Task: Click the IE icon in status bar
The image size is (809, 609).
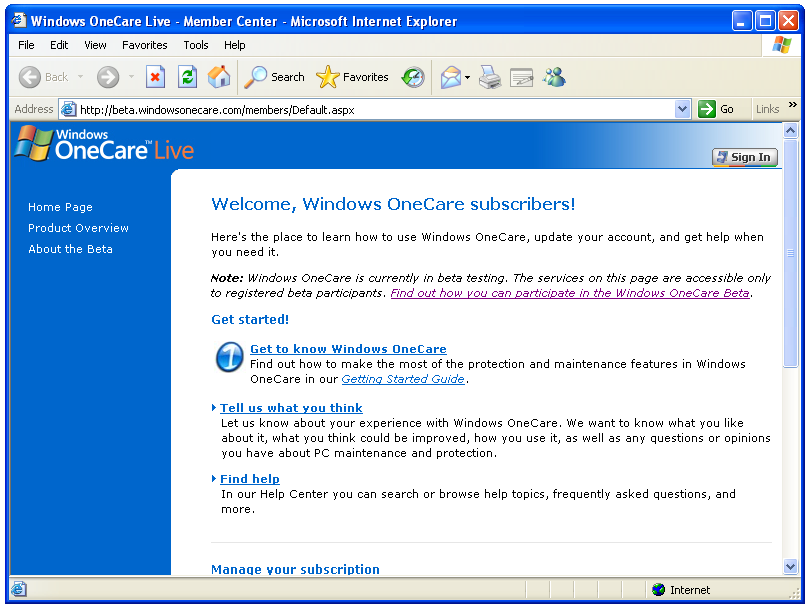Action: 19,589
